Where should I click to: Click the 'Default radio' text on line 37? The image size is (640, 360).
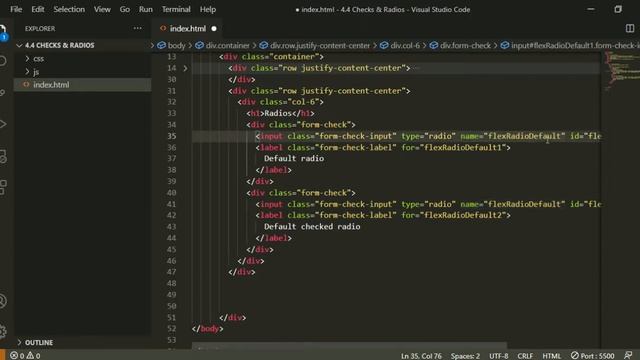(294, 158)
